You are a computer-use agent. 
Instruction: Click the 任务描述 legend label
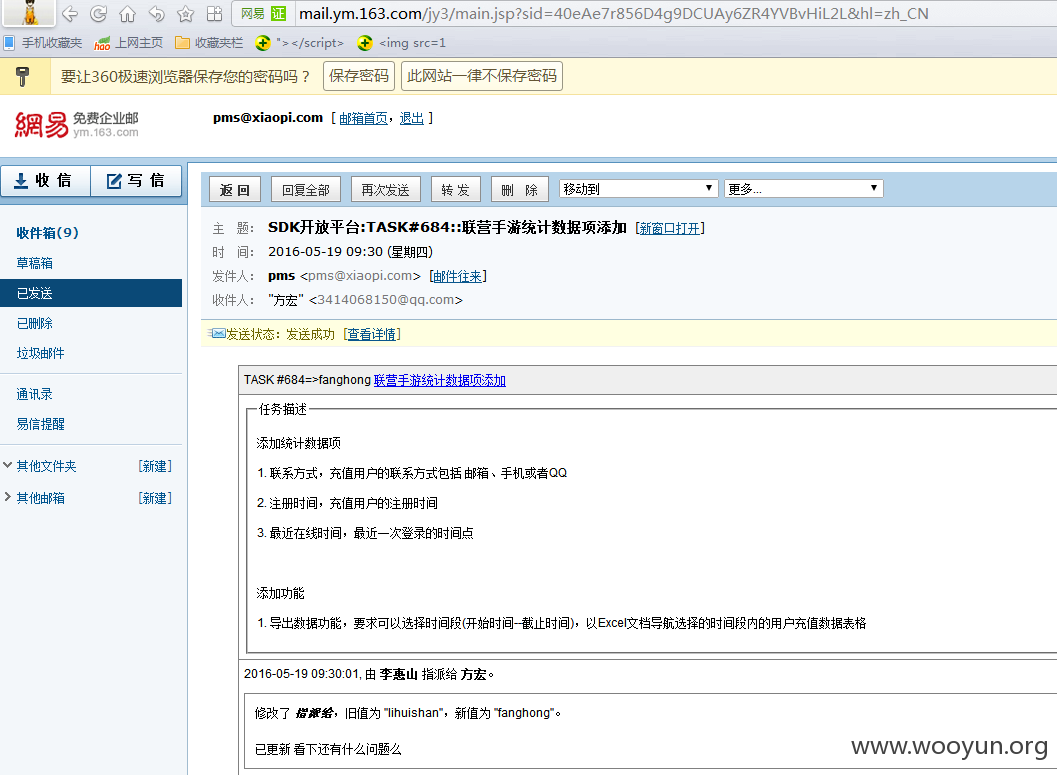coord(283,409)
